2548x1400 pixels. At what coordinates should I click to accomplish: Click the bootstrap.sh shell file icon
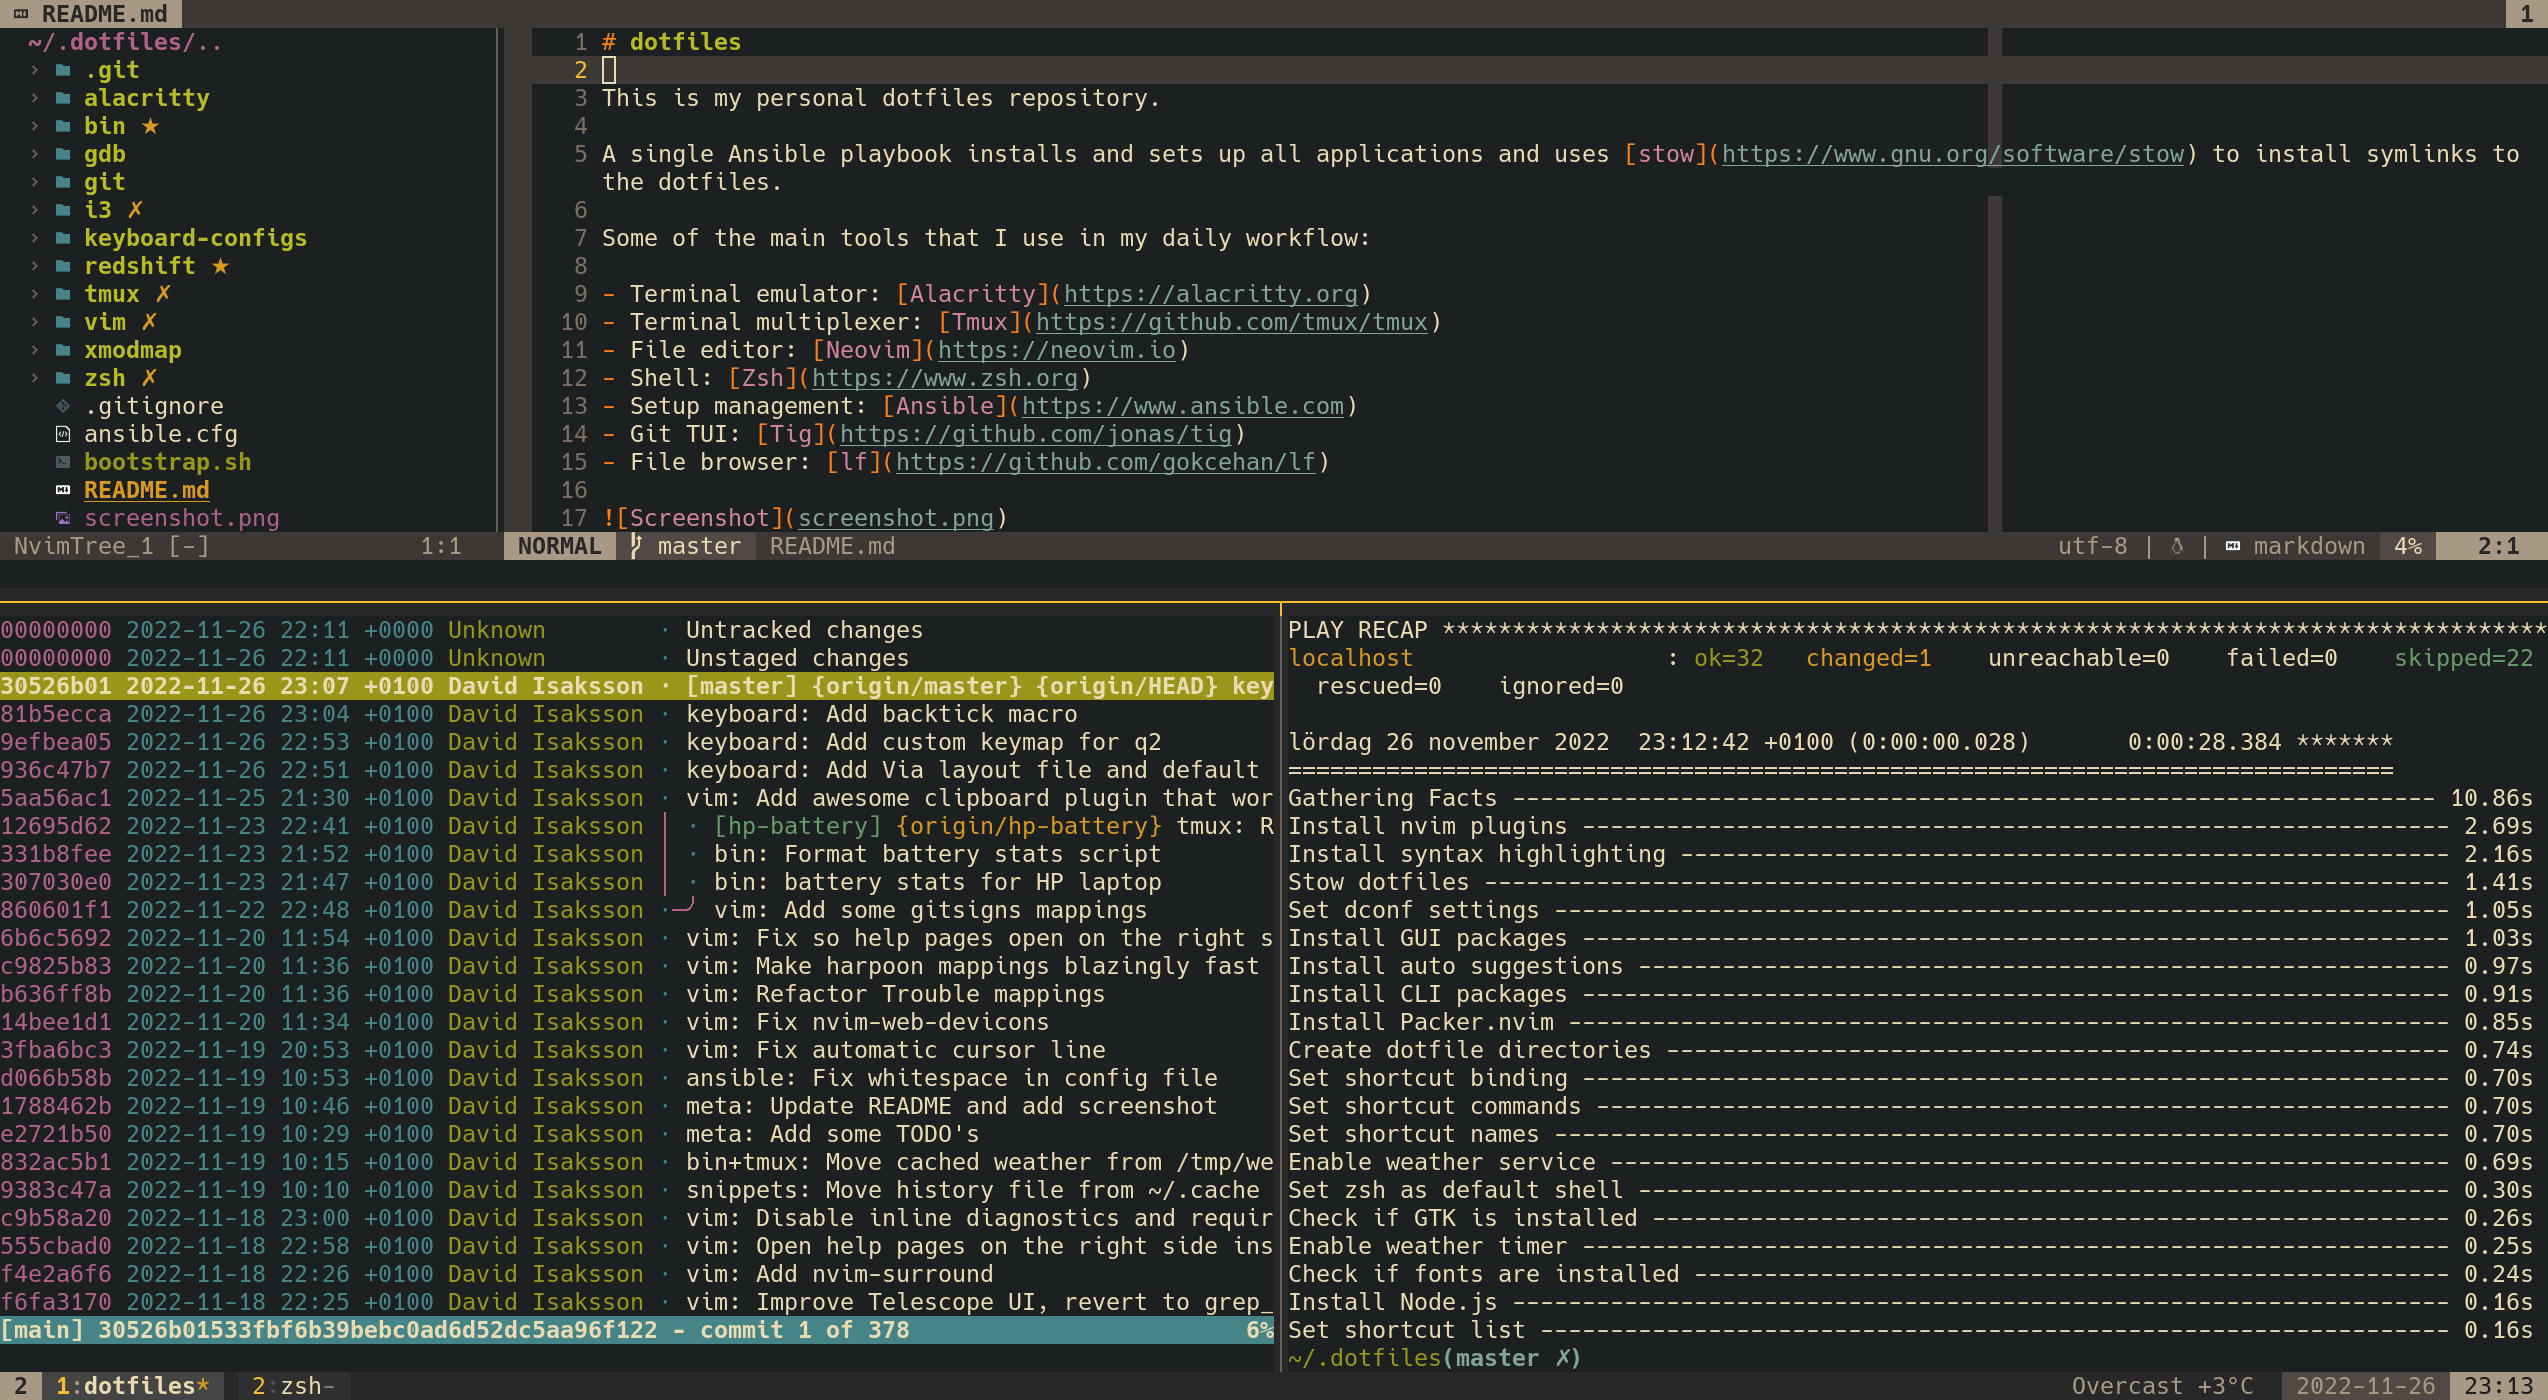(x=63, y=462)
